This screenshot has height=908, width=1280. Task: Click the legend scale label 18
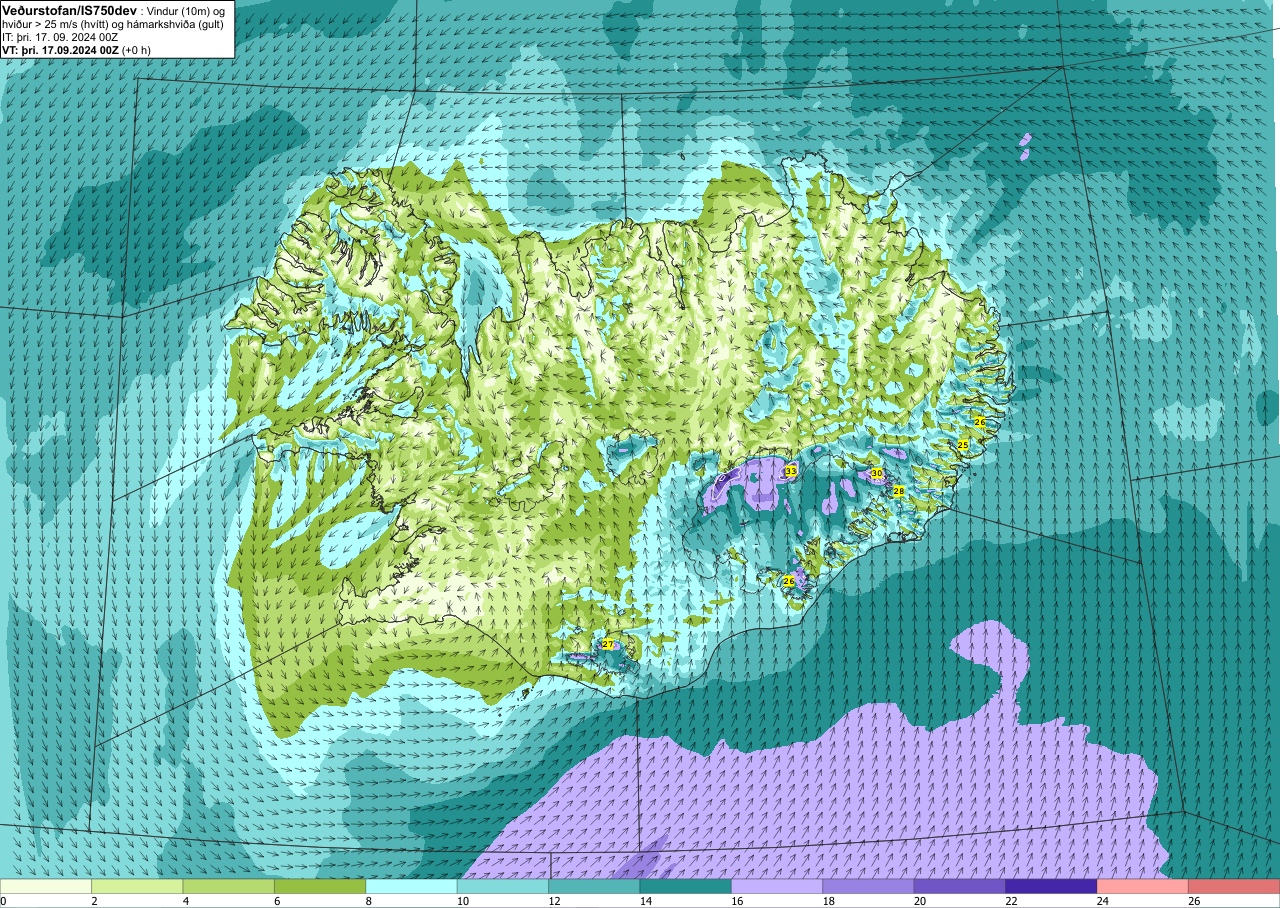coord(828,901)
